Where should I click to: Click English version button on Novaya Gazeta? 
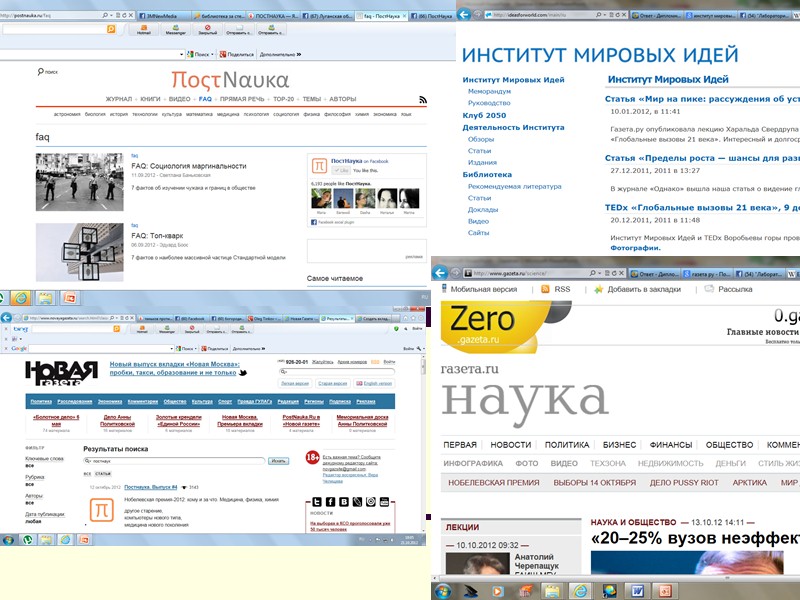point(374,383)
